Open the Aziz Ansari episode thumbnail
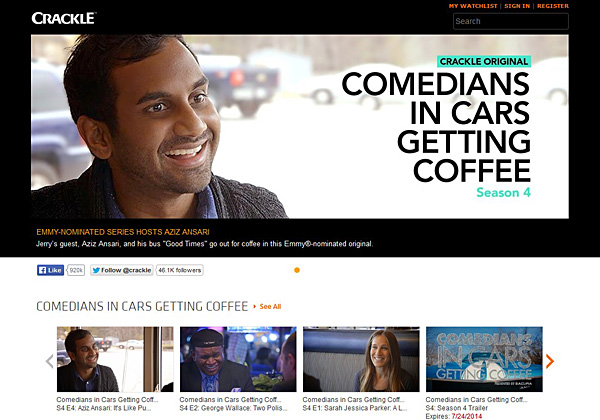The image size is (600, 420). point(115,359)
